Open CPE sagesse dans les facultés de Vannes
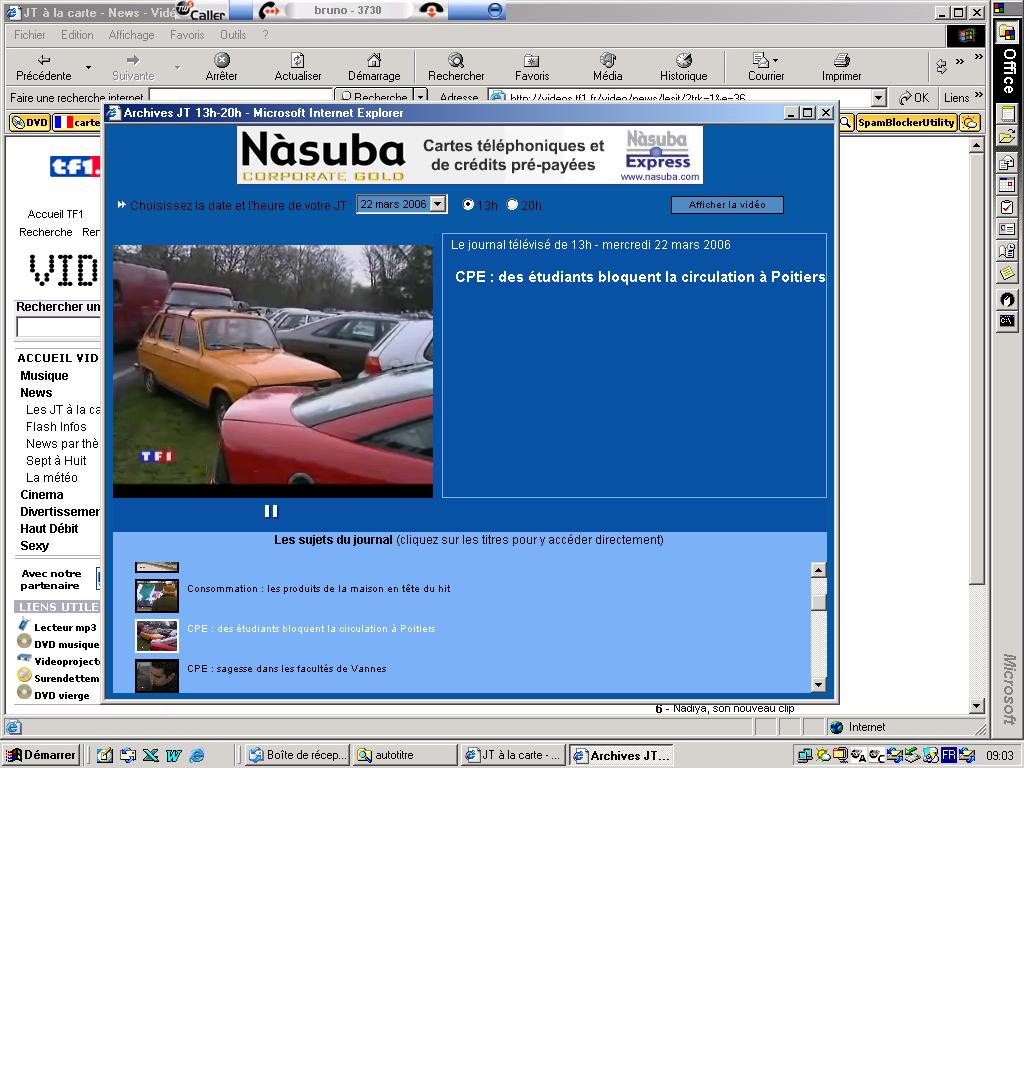The image size is (1024, 1087). [286, 669]
